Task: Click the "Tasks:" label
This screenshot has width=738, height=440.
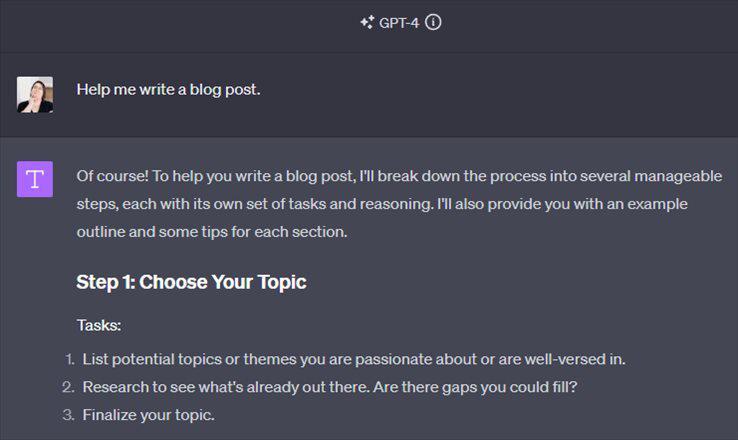Action: point(98,325)
